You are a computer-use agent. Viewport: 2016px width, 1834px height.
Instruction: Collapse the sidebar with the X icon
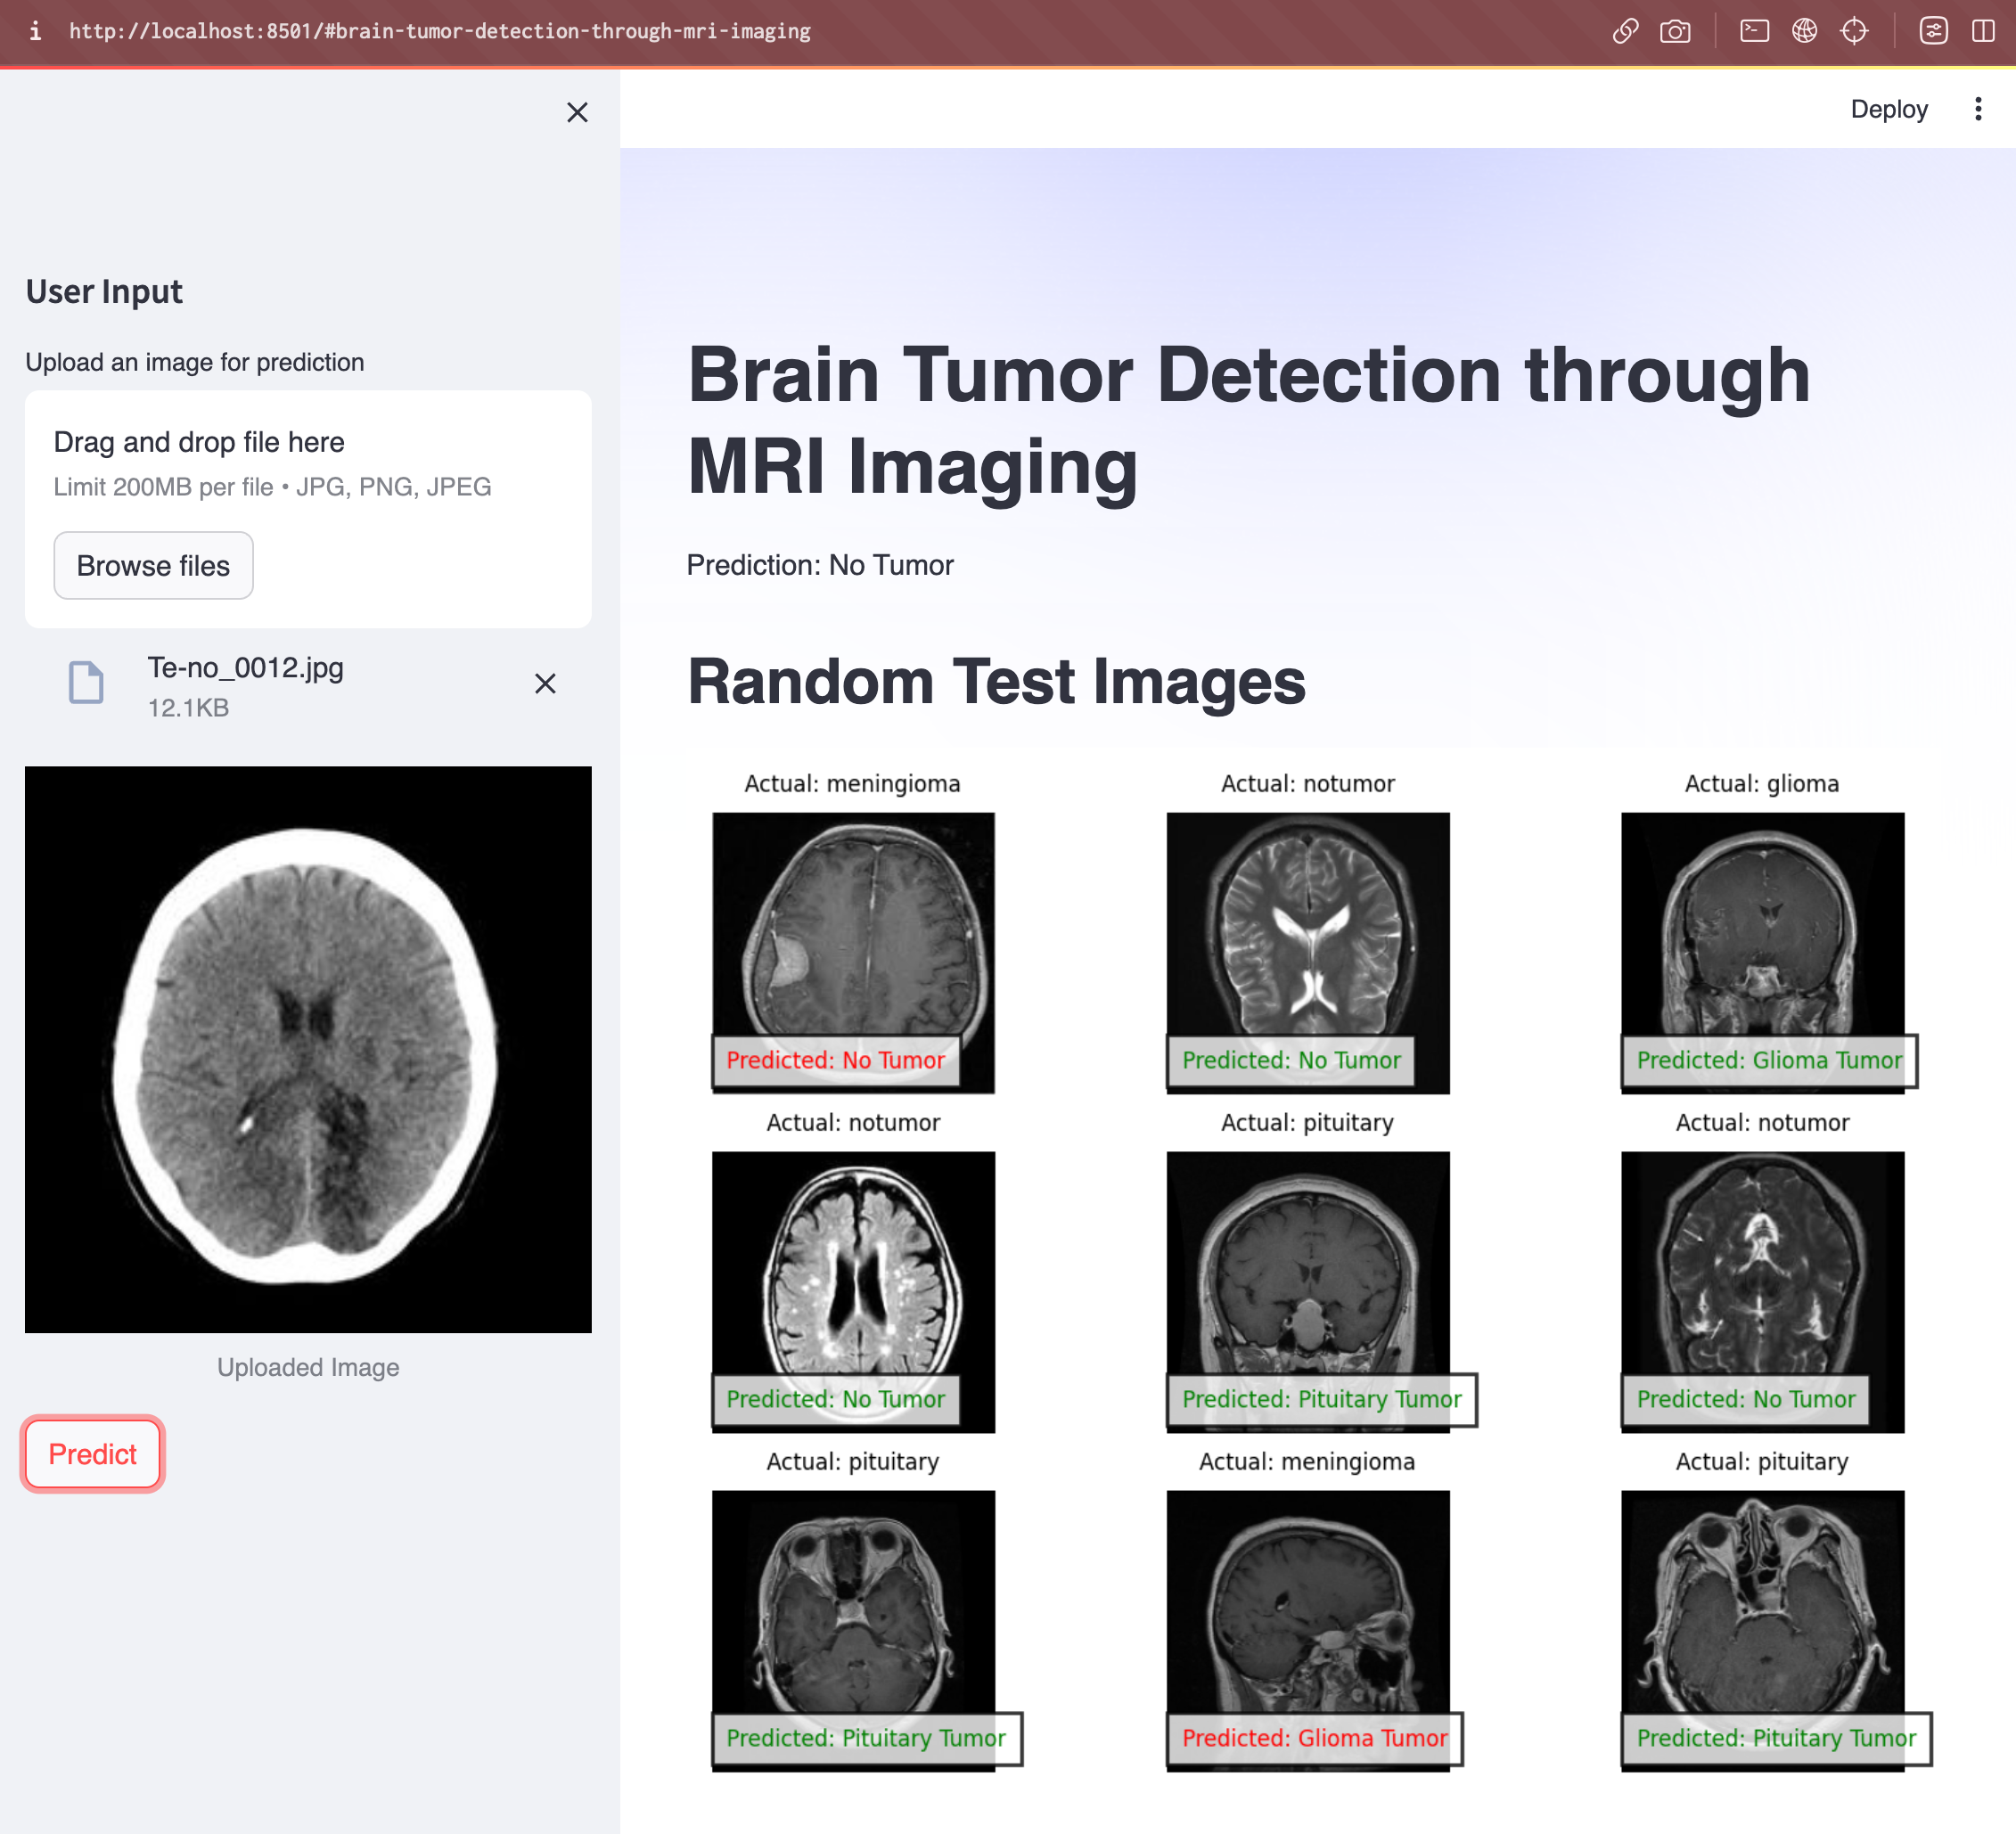(x=577, y=112)
